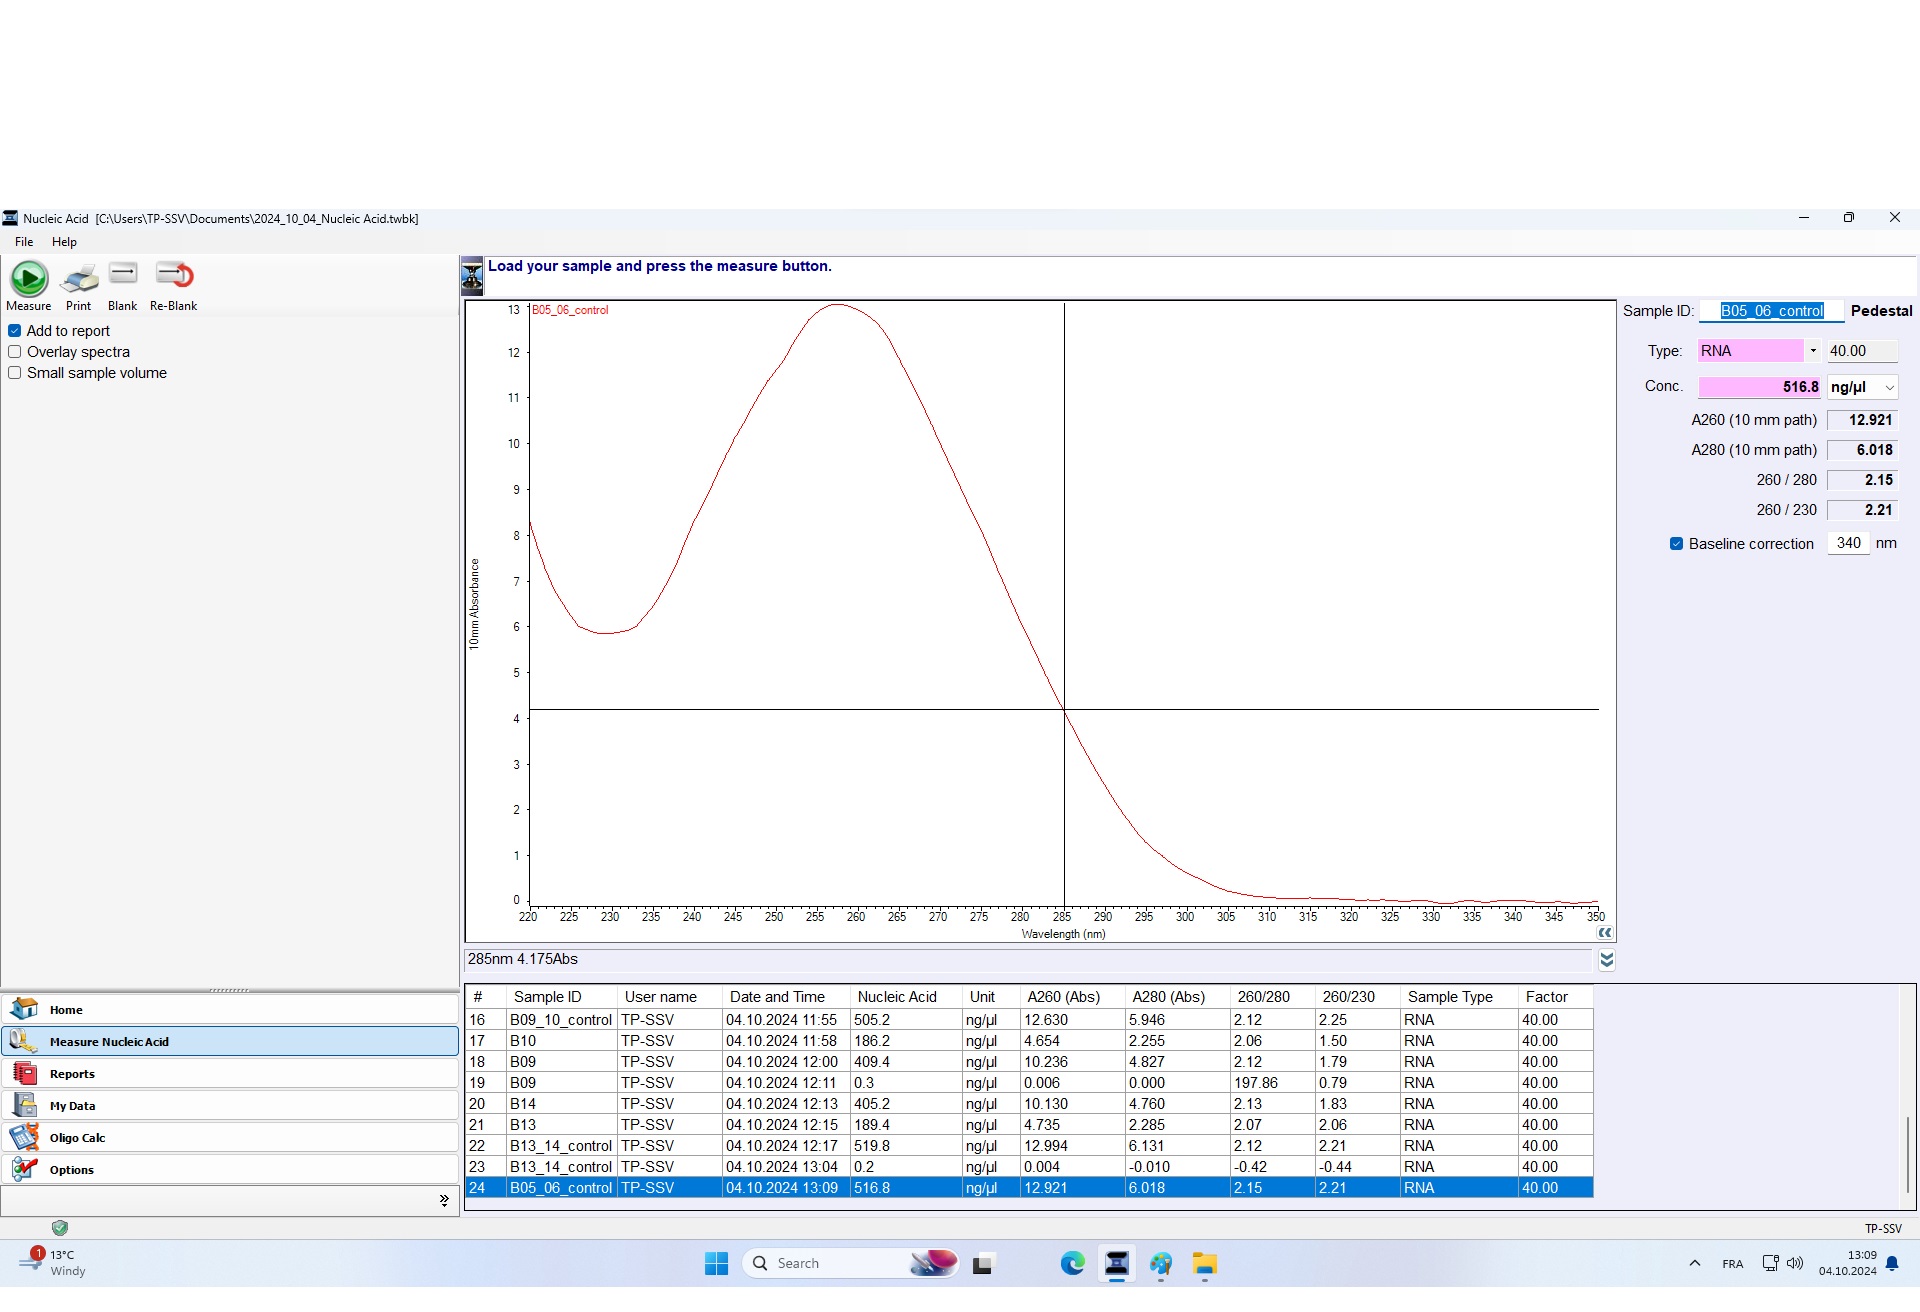Enable Overlay spectra checkbox
The image size is (1920, 1312).
point(15,352)
